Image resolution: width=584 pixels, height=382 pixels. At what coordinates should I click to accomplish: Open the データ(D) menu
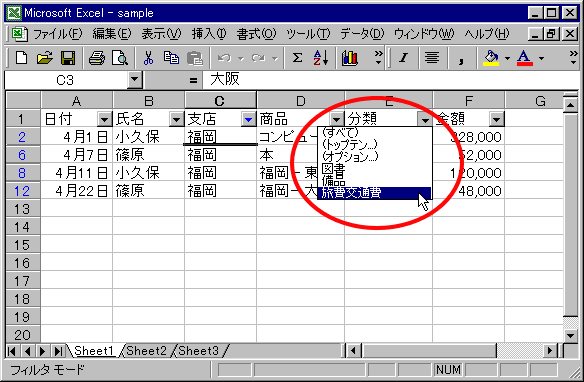pyautogui.click(x=362, y=34)
